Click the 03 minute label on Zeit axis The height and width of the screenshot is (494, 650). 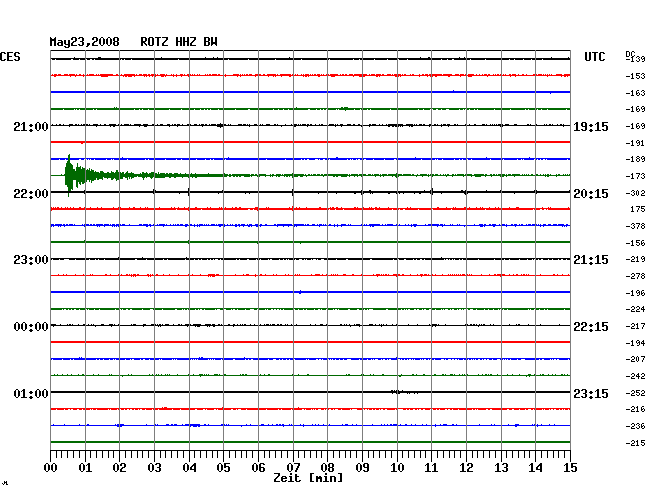(154, 468)
